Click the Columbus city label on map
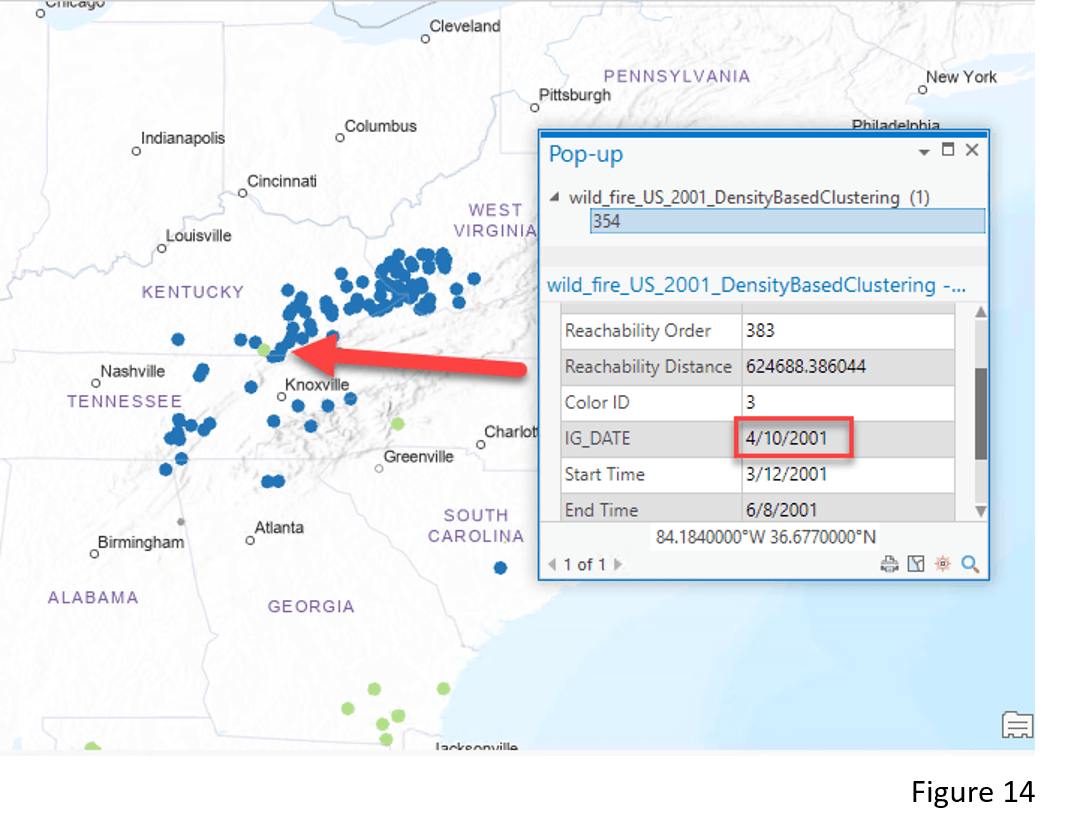This screenshot has height=831, width=1086. tap(380, 127)
